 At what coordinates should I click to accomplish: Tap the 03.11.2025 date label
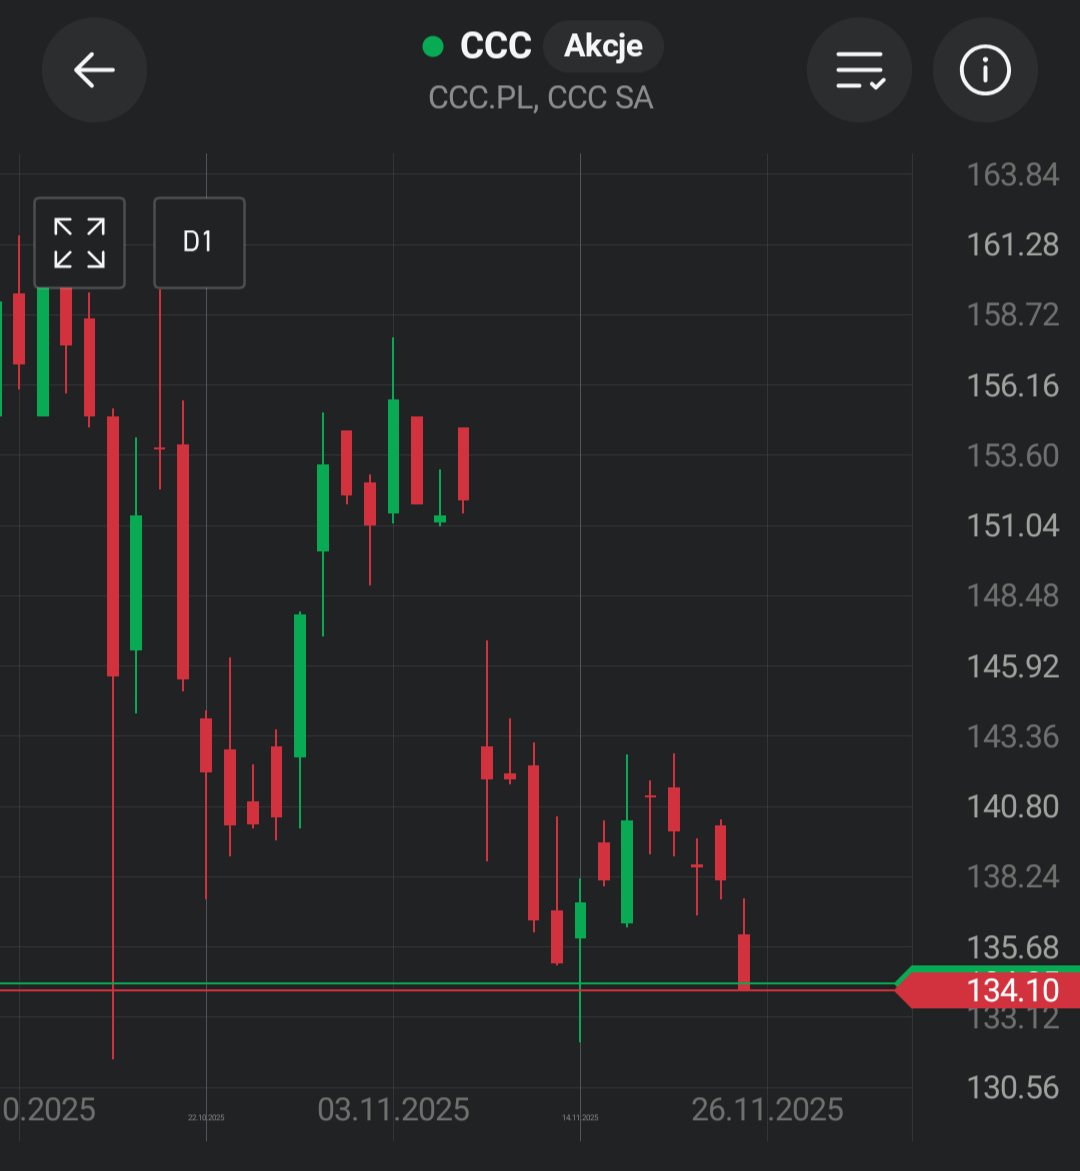(394, 1110)
